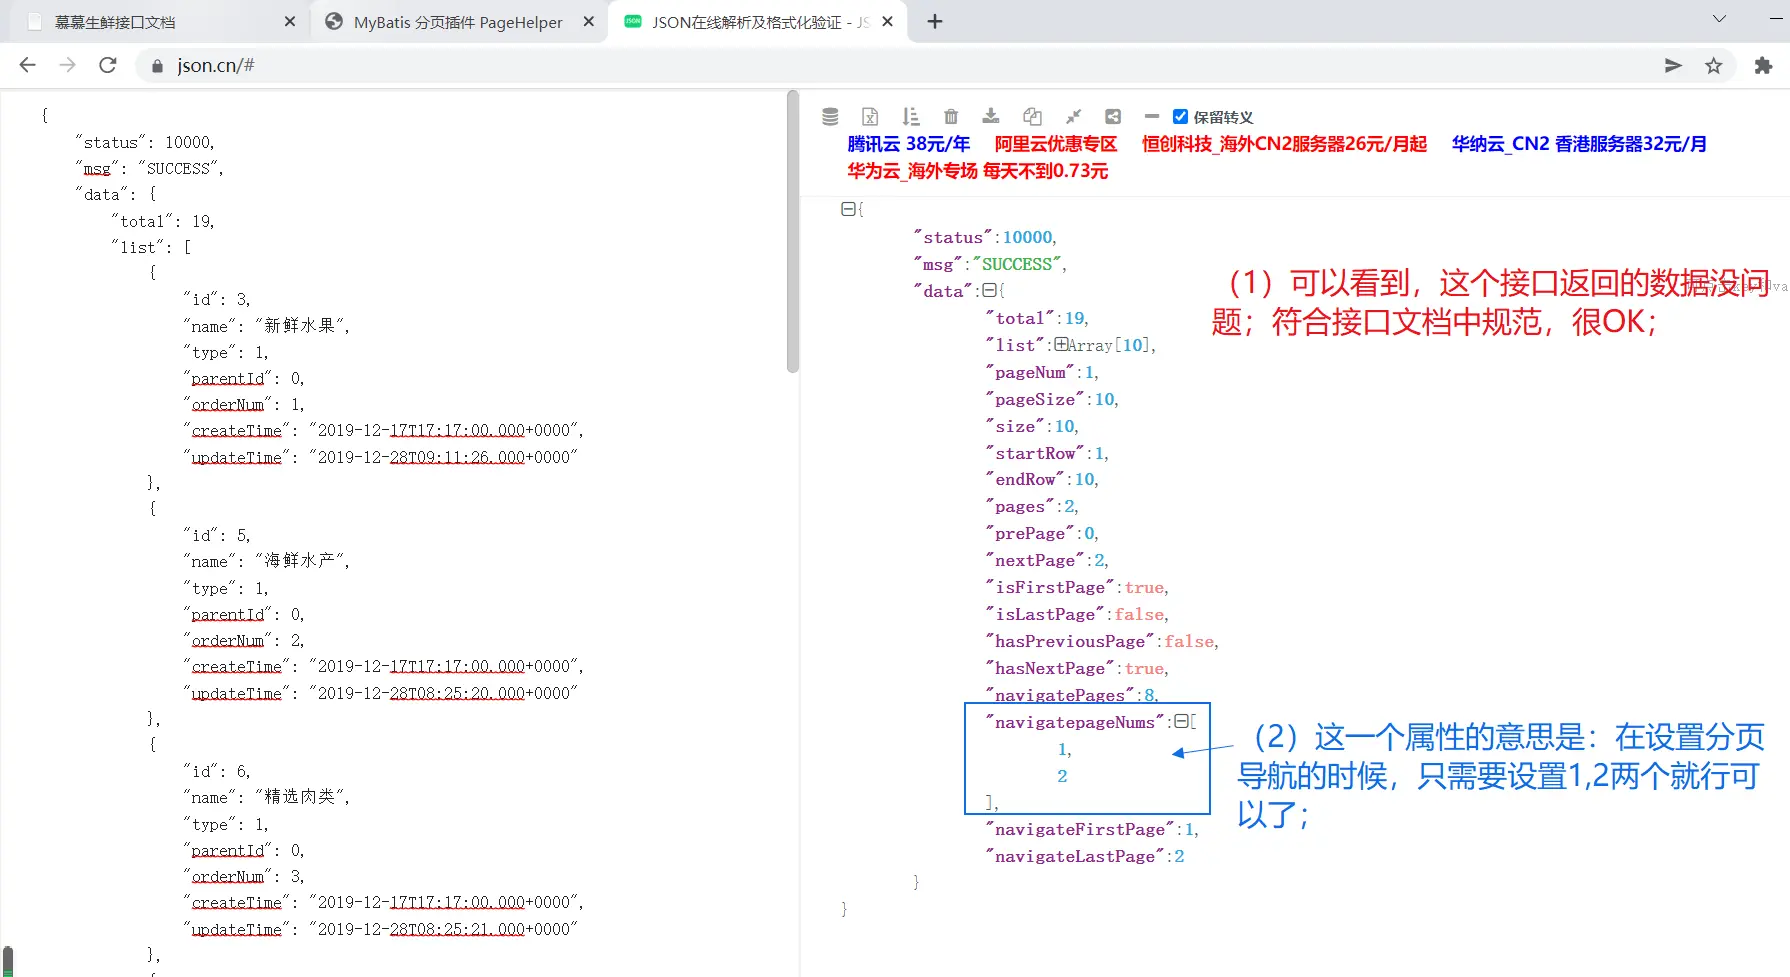Collapse the root JSON object node
The image size is (1790, 977).
pos(848,209)
